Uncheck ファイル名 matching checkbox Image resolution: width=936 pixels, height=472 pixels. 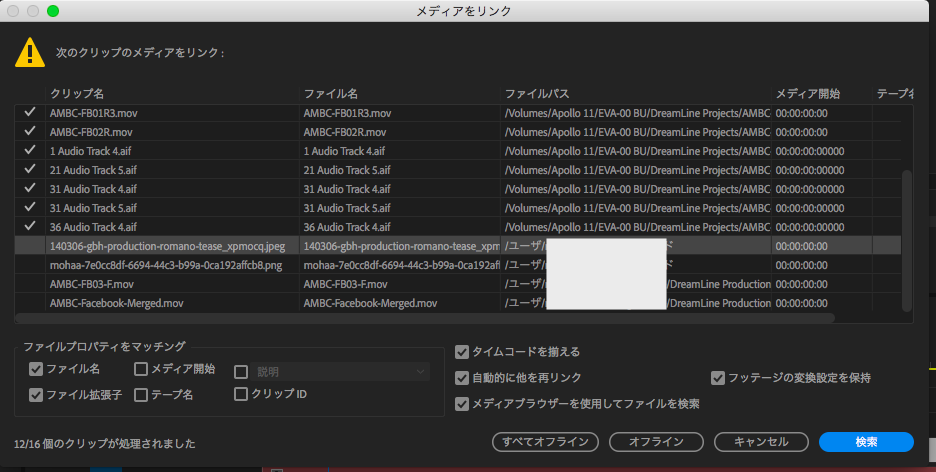(36, 369)
